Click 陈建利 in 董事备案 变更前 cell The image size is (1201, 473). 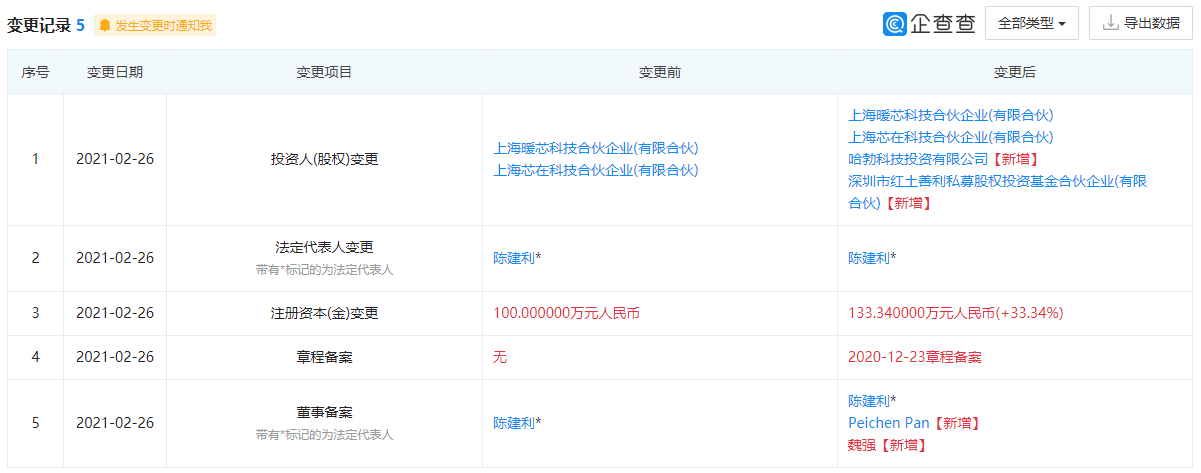click(x=514, y=423)
